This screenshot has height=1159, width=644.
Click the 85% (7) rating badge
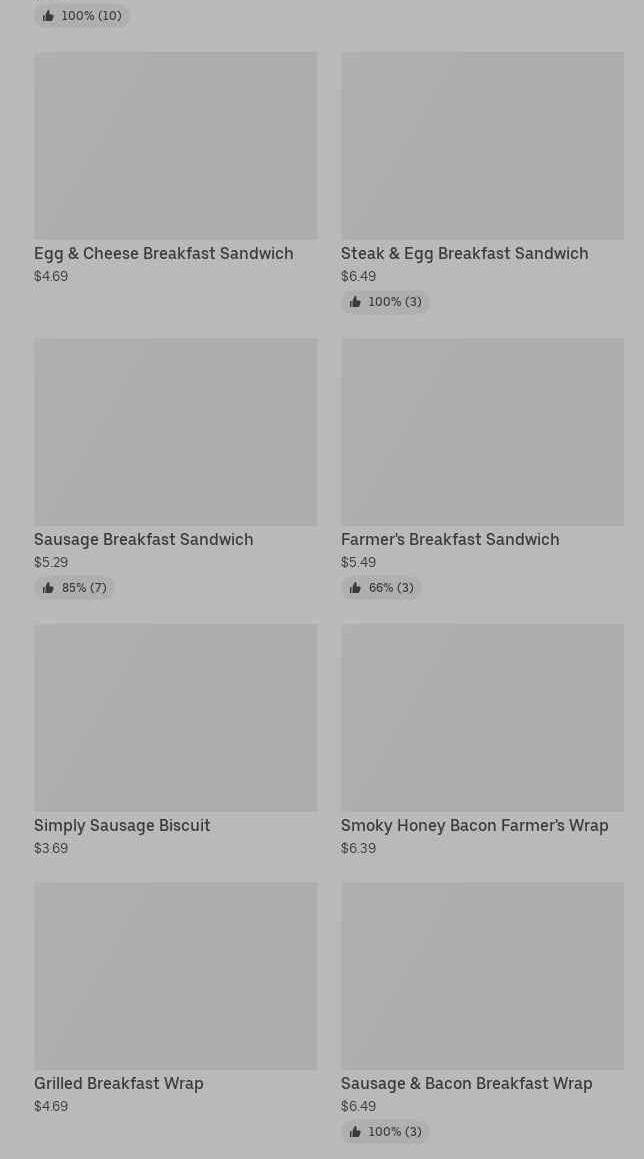point(74,588)
